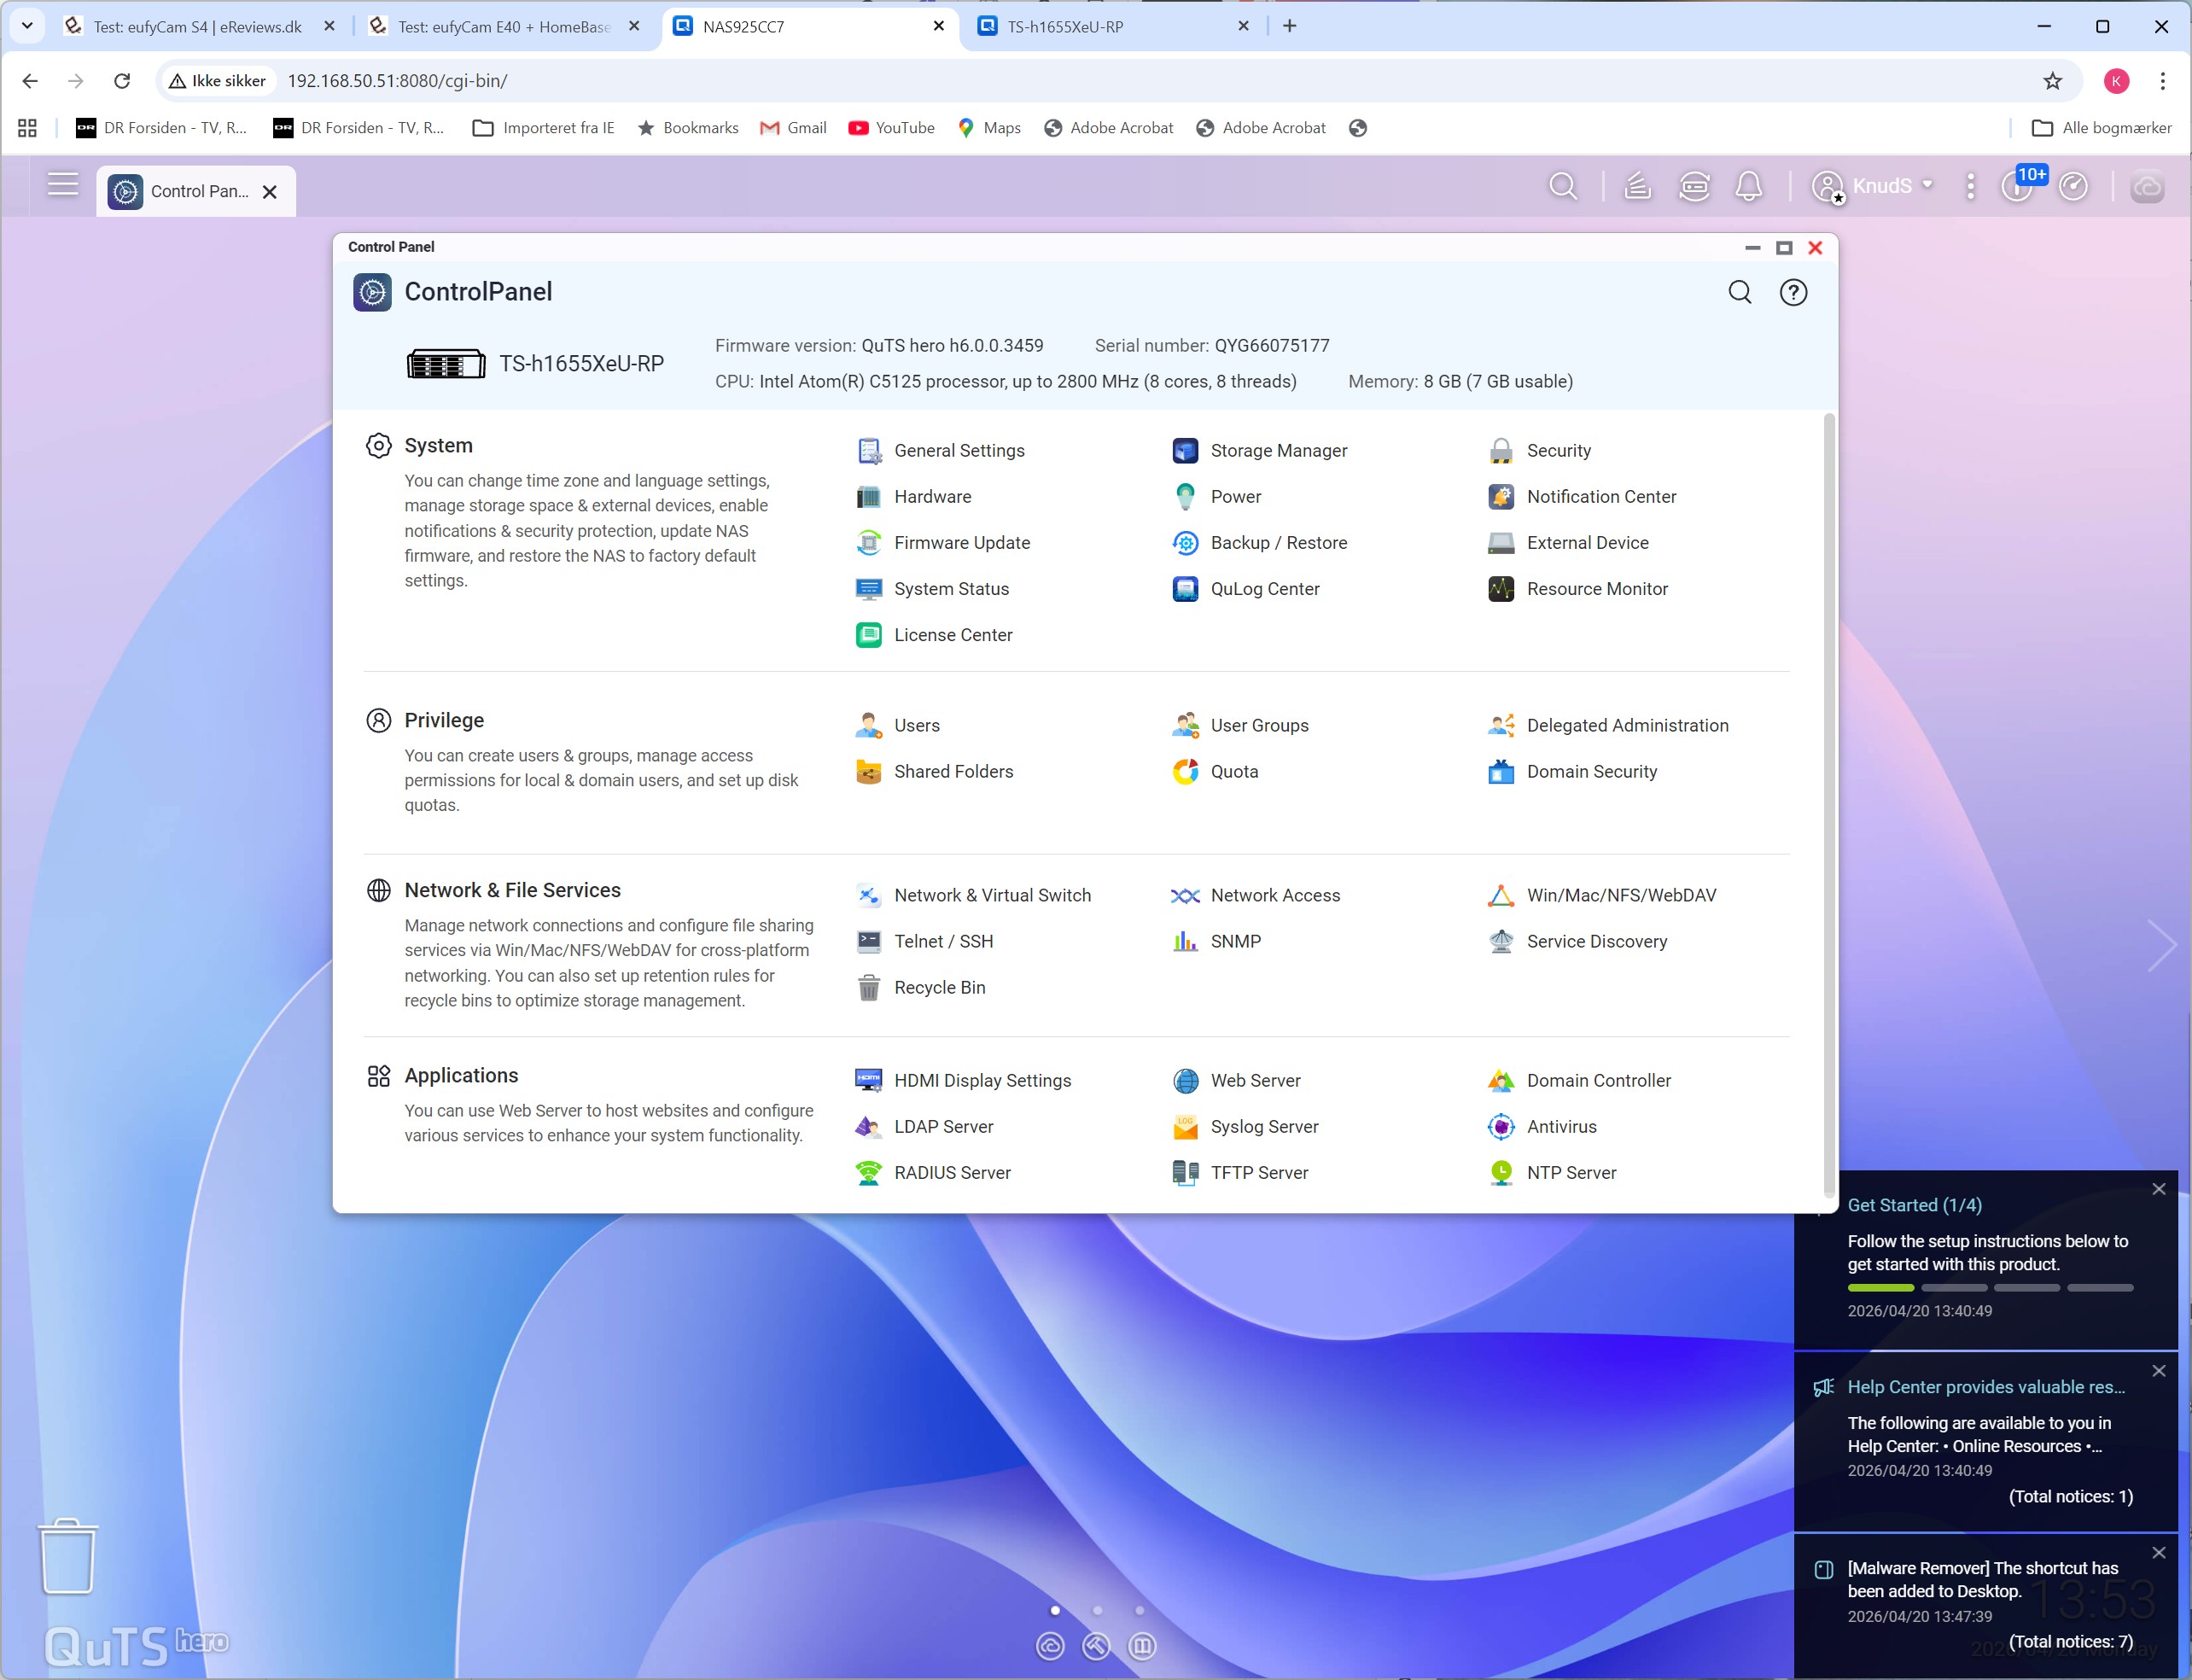Open Notification Center
This screenshot has width=2192, height=1680.
tap(1583, 497)
